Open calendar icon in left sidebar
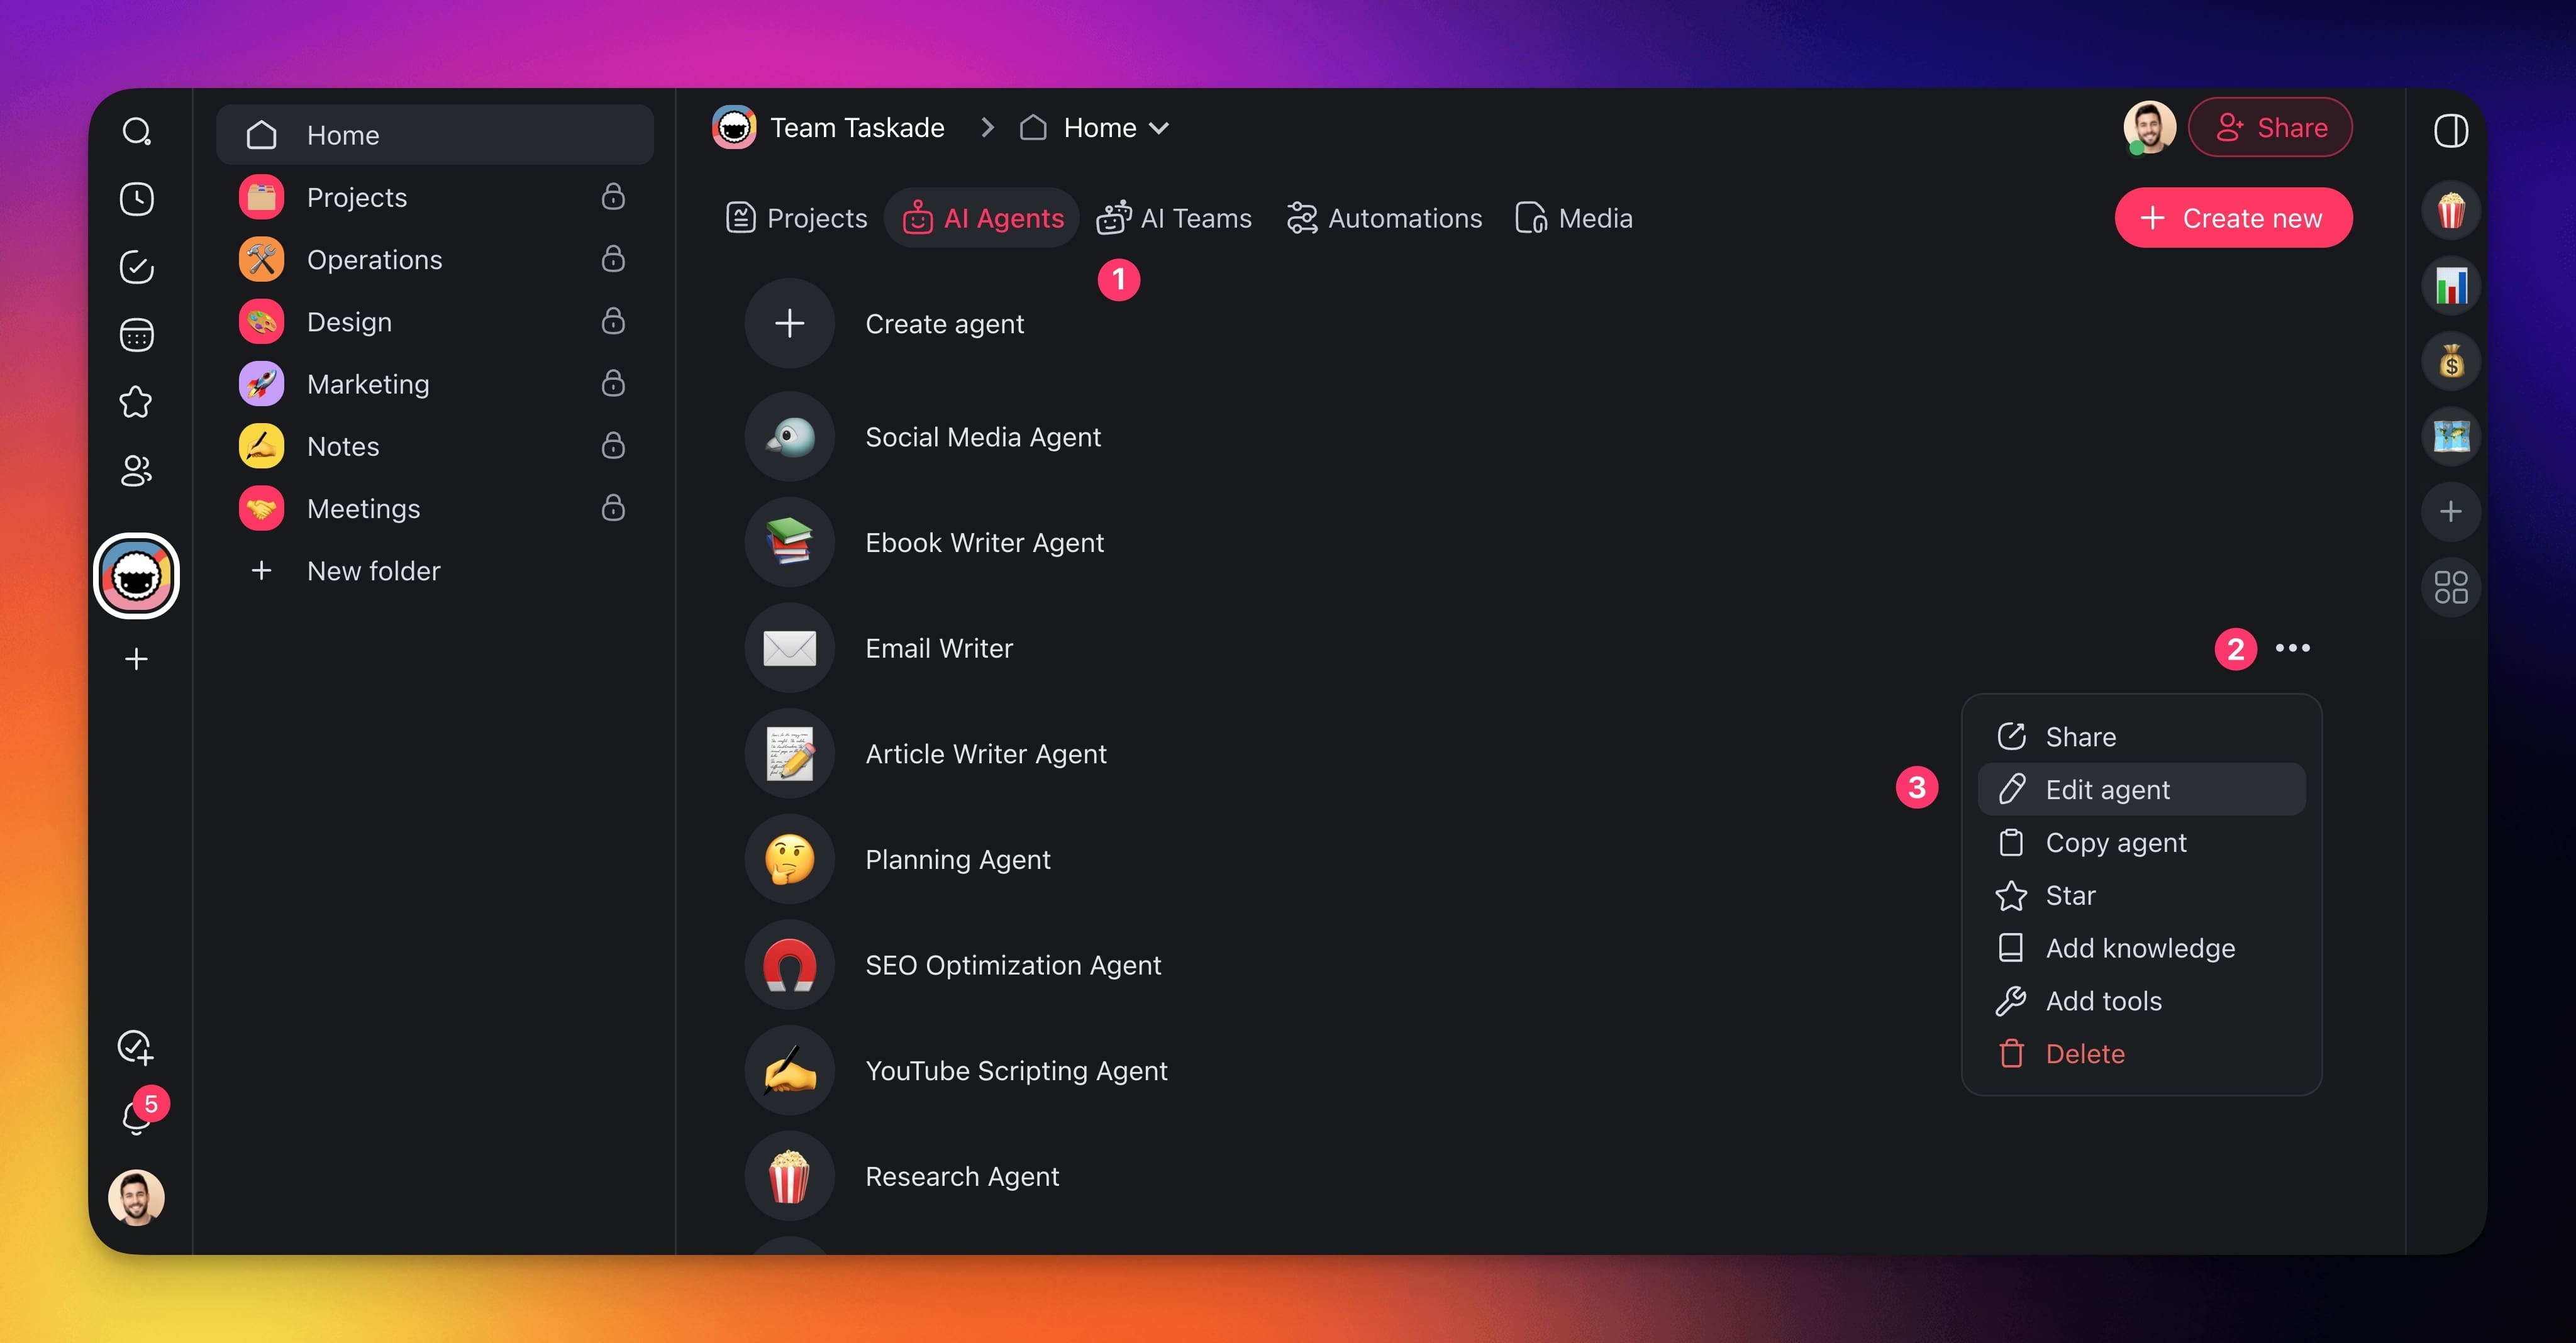The width and height of the screenshot is (2576, 1343). (136, 335)
